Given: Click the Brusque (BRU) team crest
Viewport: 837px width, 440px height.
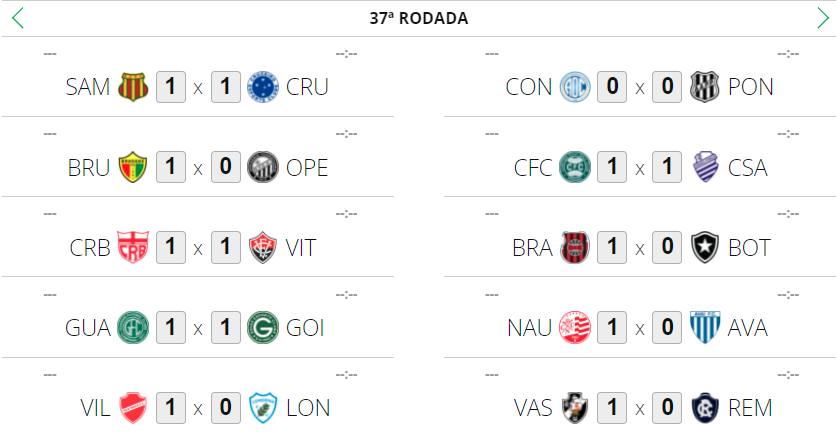Looking at the screenshot, I should pos(133,167).
